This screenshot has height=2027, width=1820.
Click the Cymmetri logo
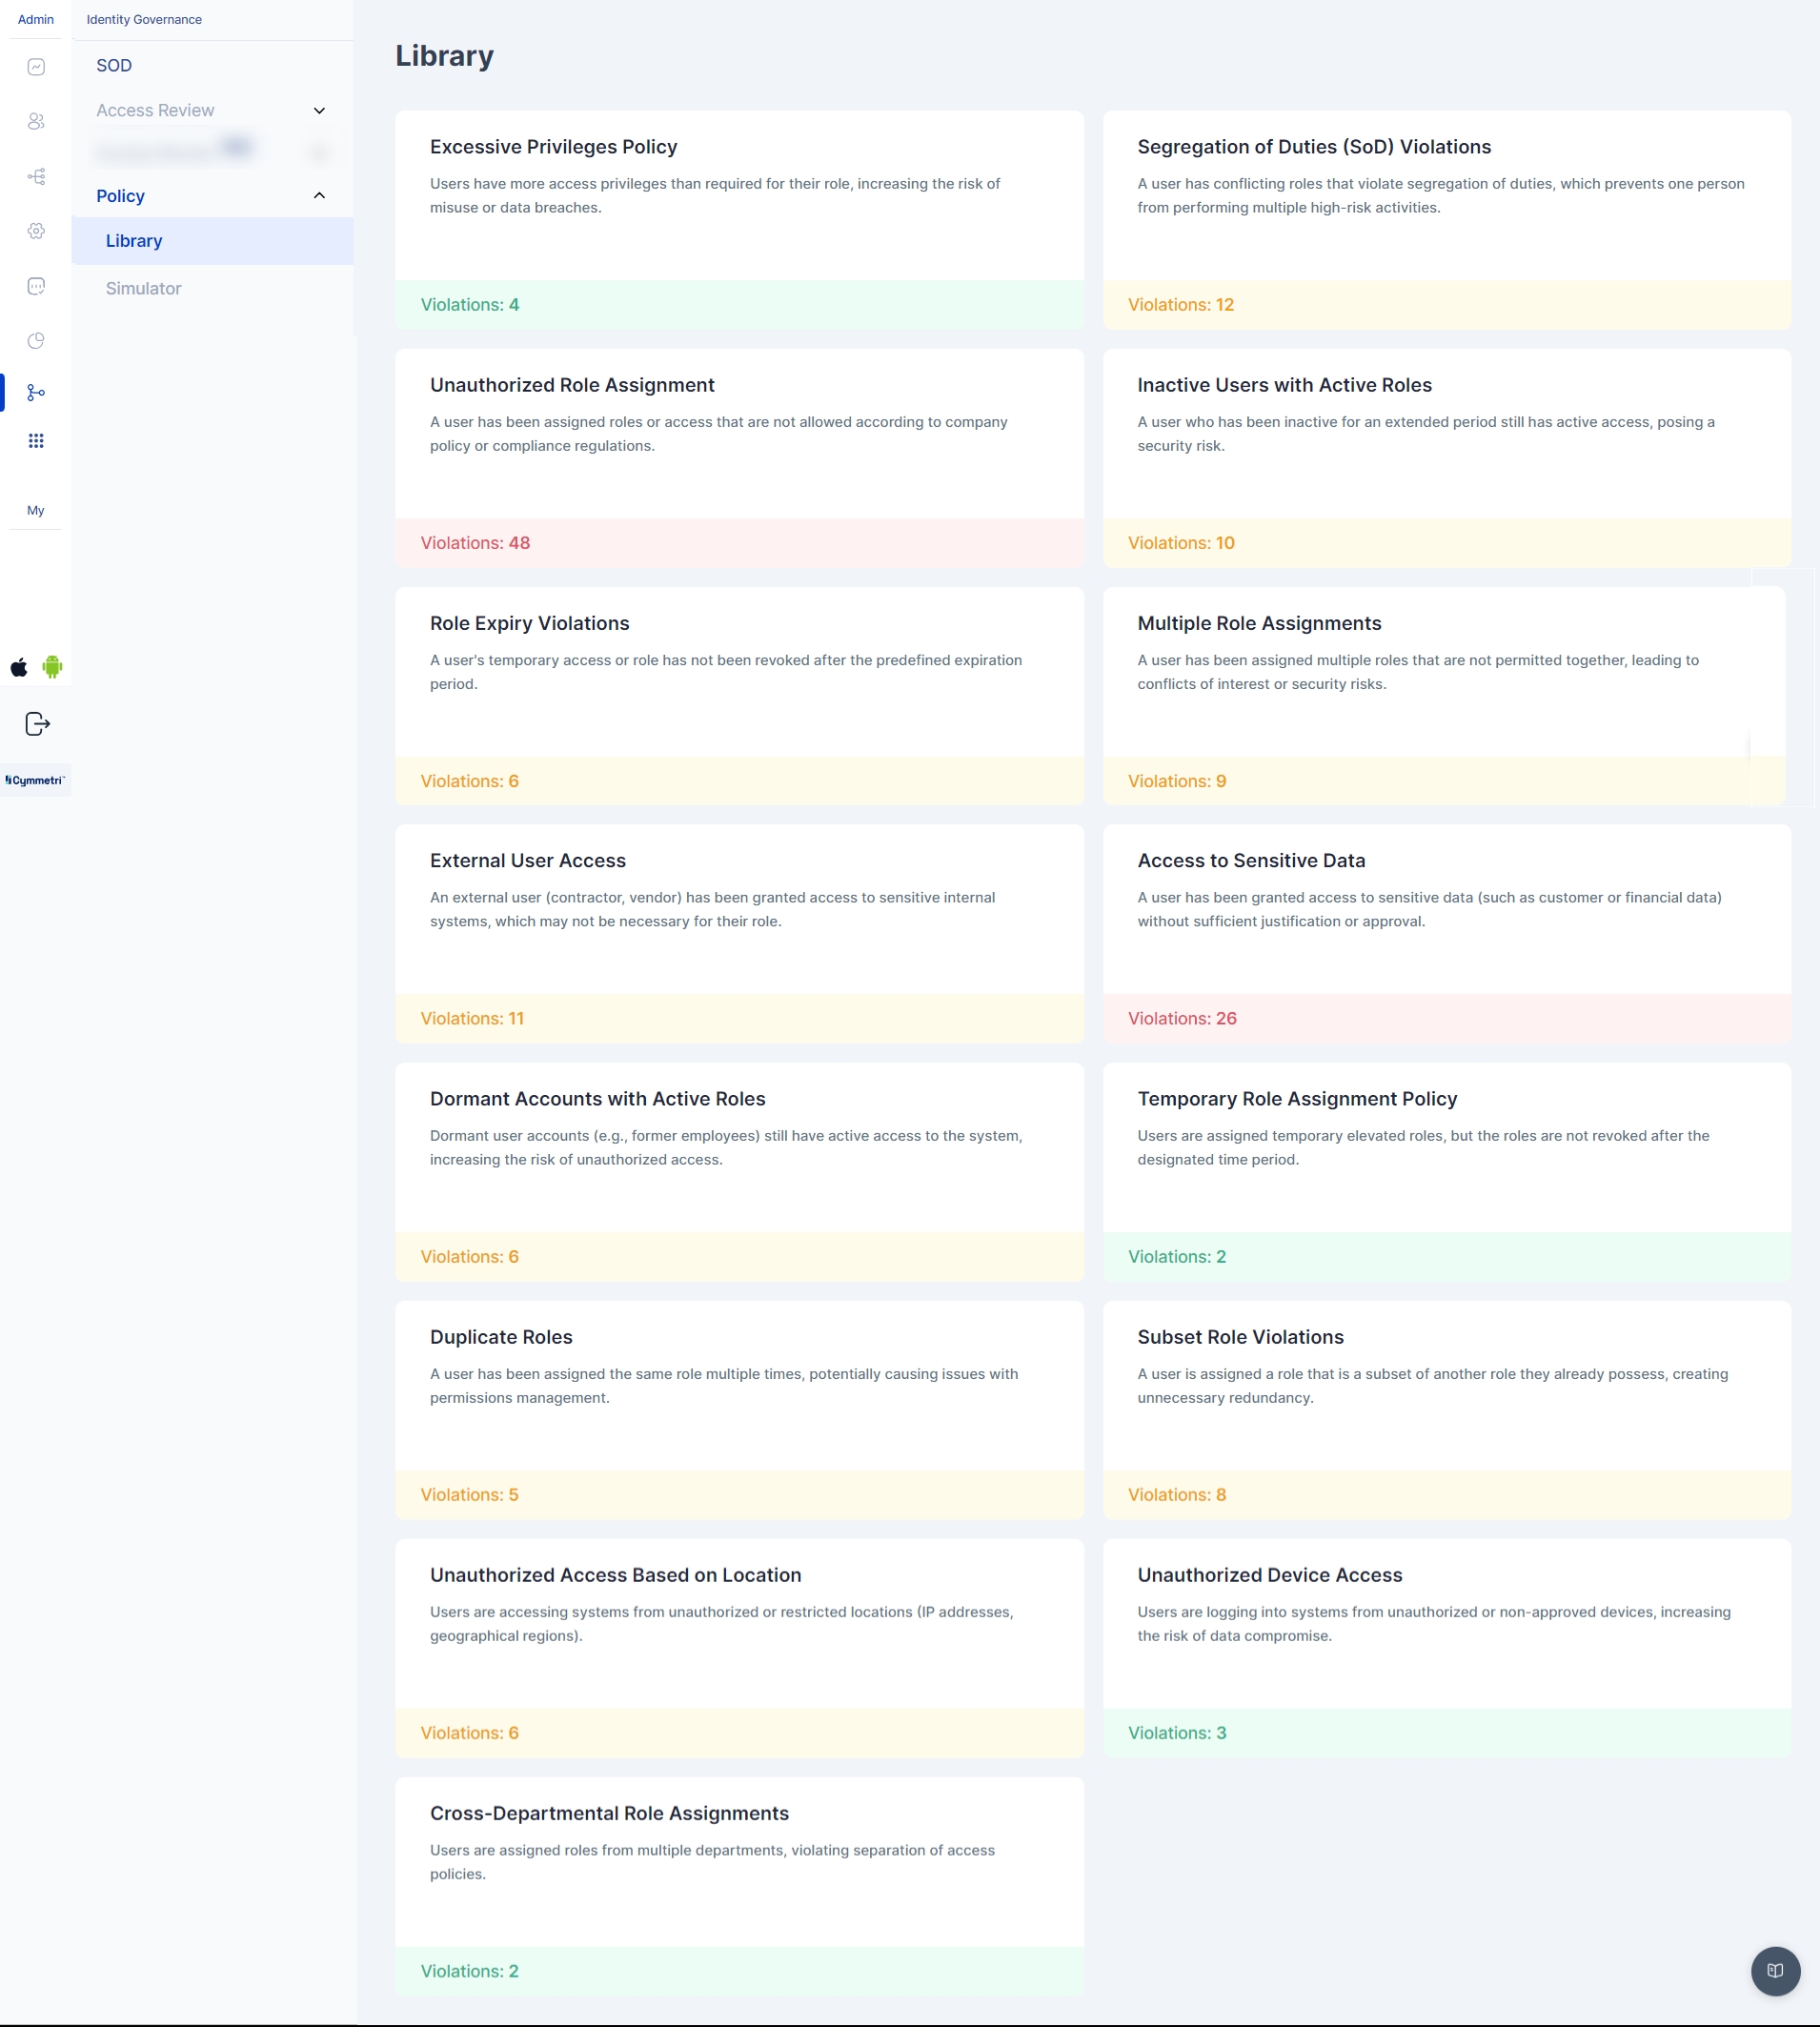tap(35, 781)
